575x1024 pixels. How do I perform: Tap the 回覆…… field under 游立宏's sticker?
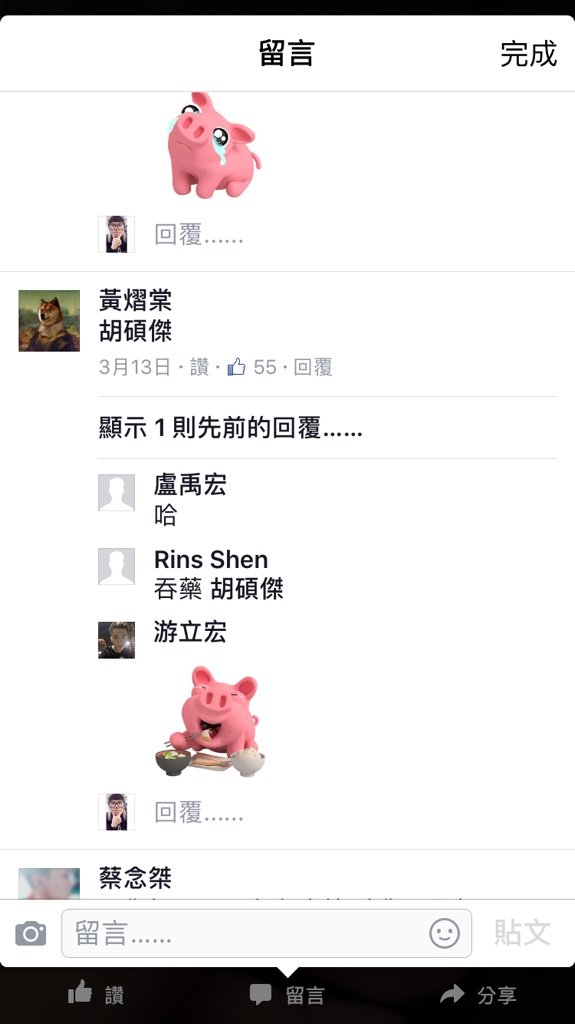(199, 812)
